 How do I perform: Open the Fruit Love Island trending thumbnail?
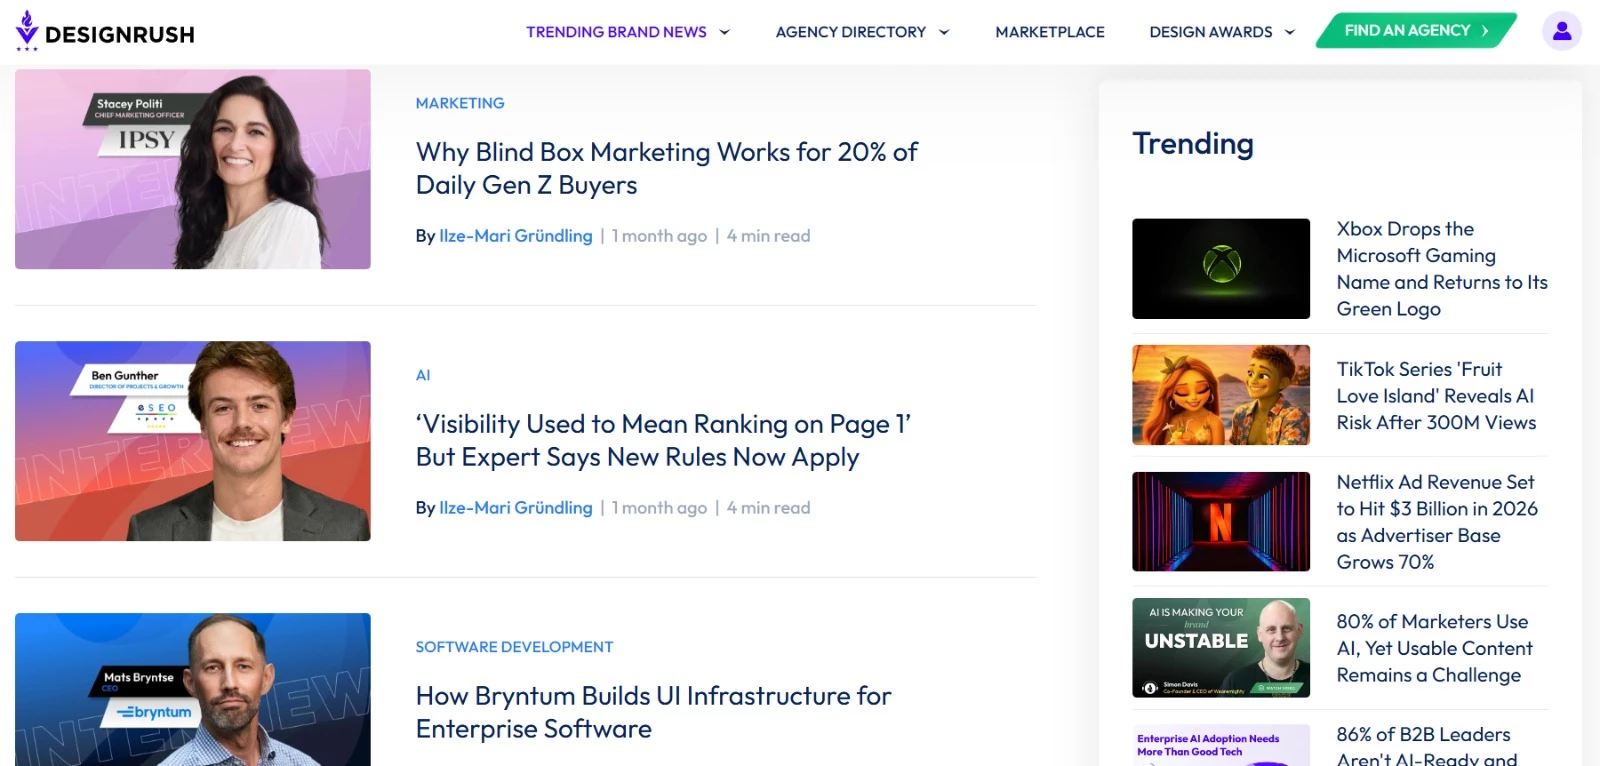click(1221, 395)
